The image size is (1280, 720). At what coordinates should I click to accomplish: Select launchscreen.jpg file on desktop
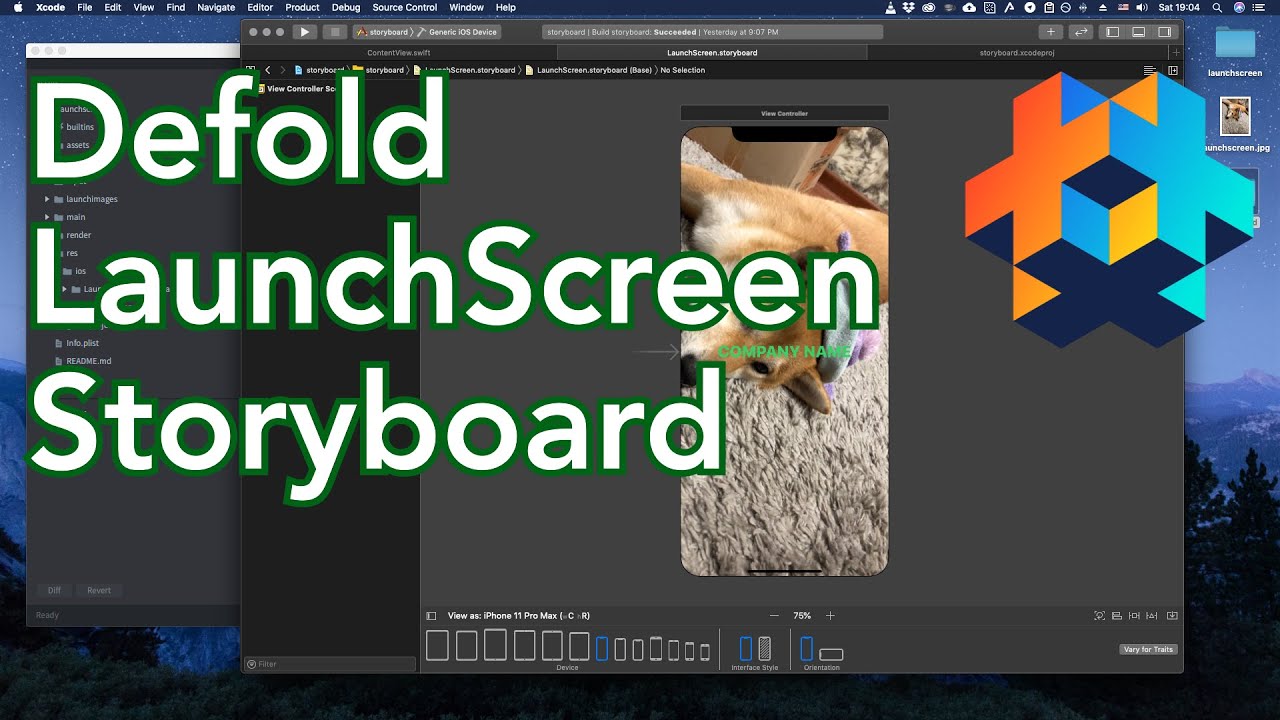click(1235, 125)
